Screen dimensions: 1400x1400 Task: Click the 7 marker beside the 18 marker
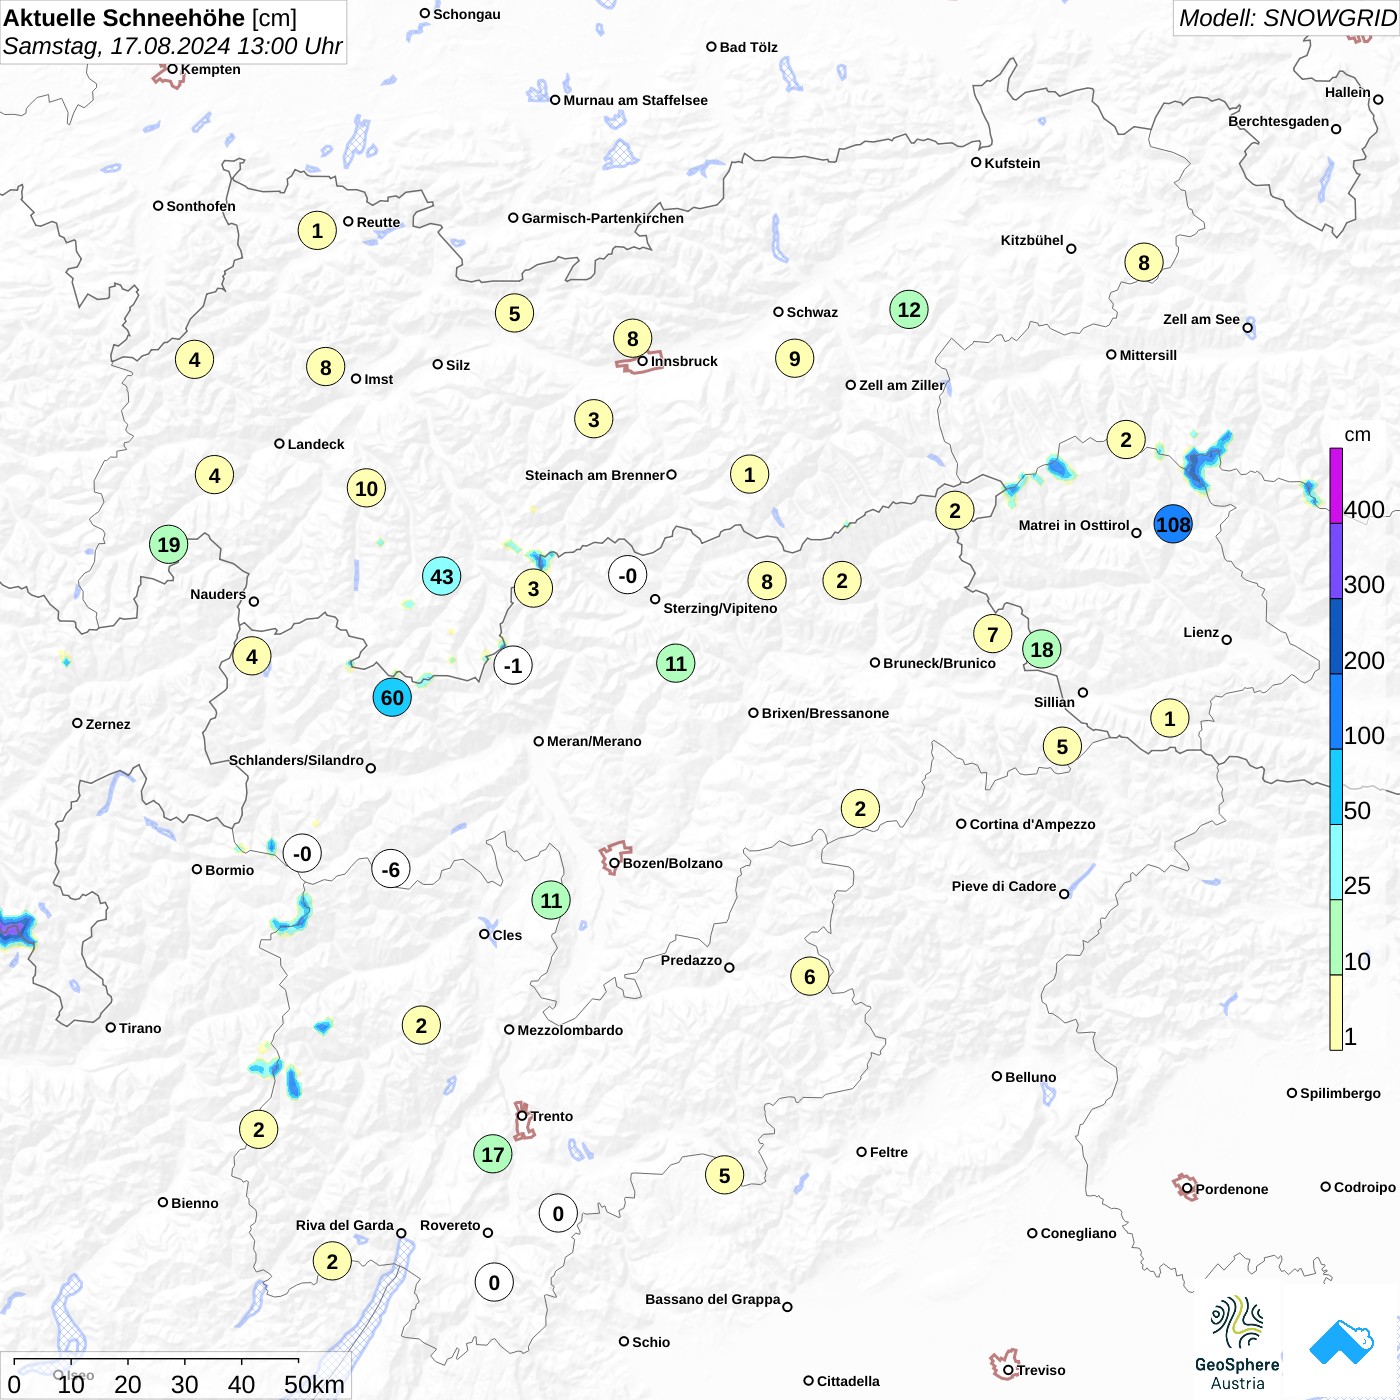pos(993,634)
